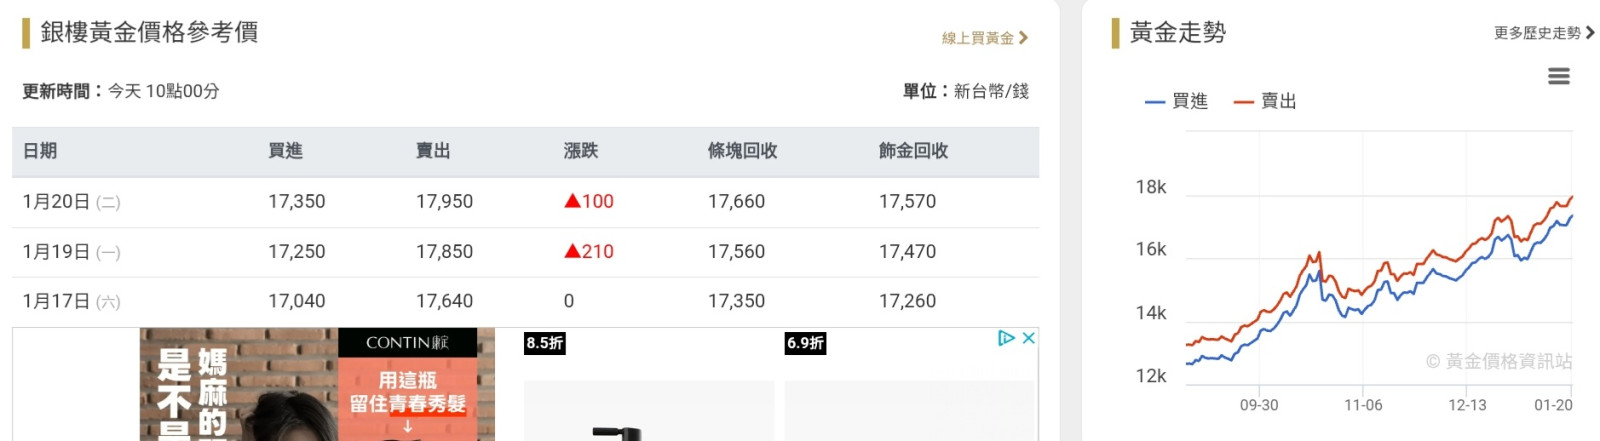Click the chevron arrow after 更多歷史走勢

click(x=1590, y=33)
